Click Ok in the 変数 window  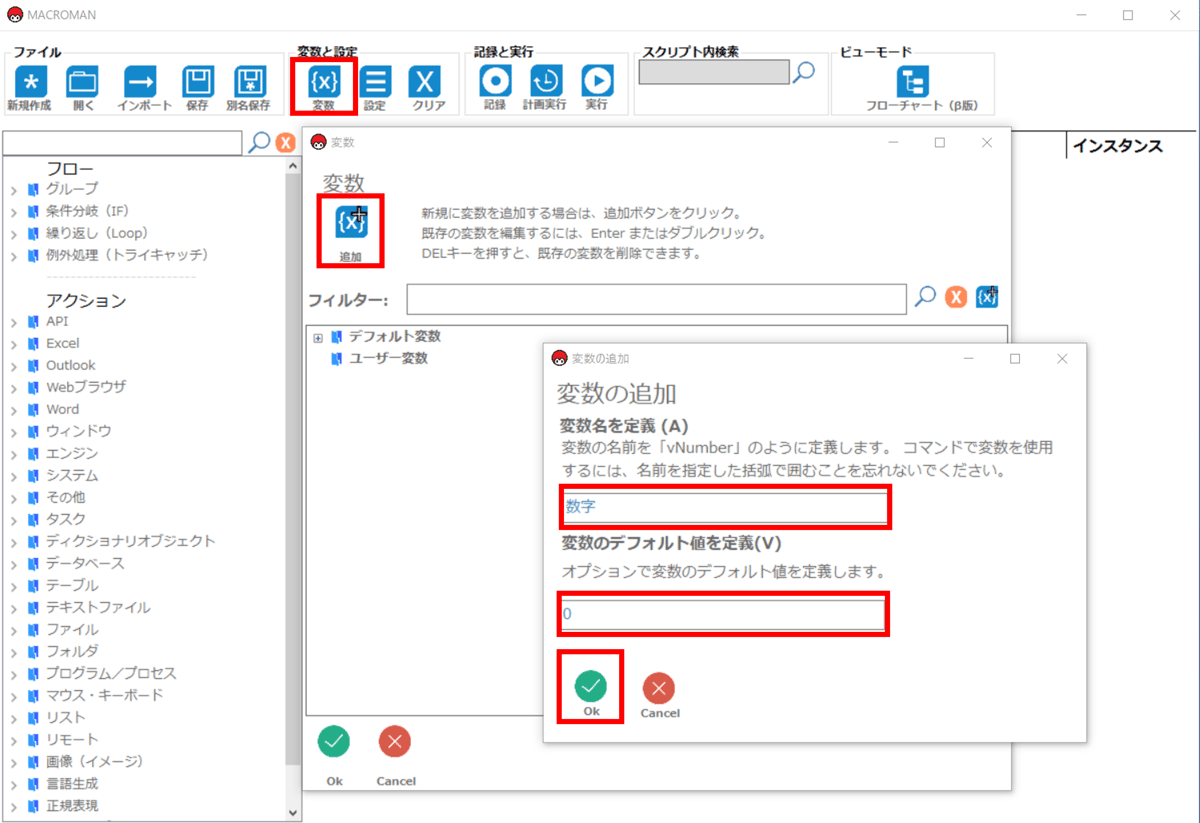[x=334, y=741]
